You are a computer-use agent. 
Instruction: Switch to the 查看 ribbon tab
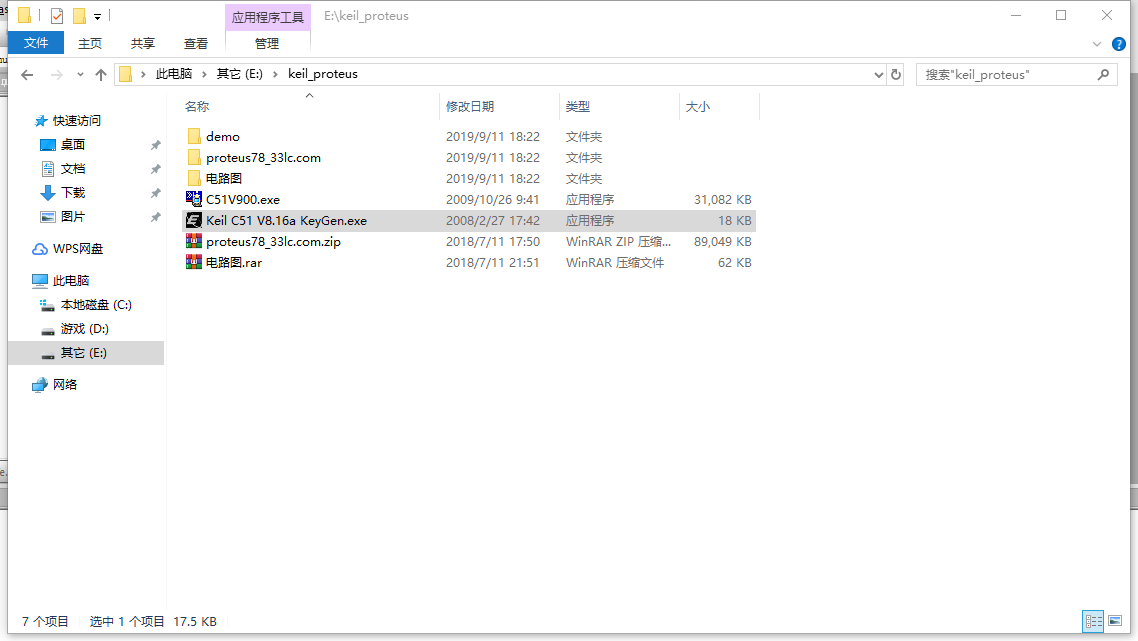[196, 44]
